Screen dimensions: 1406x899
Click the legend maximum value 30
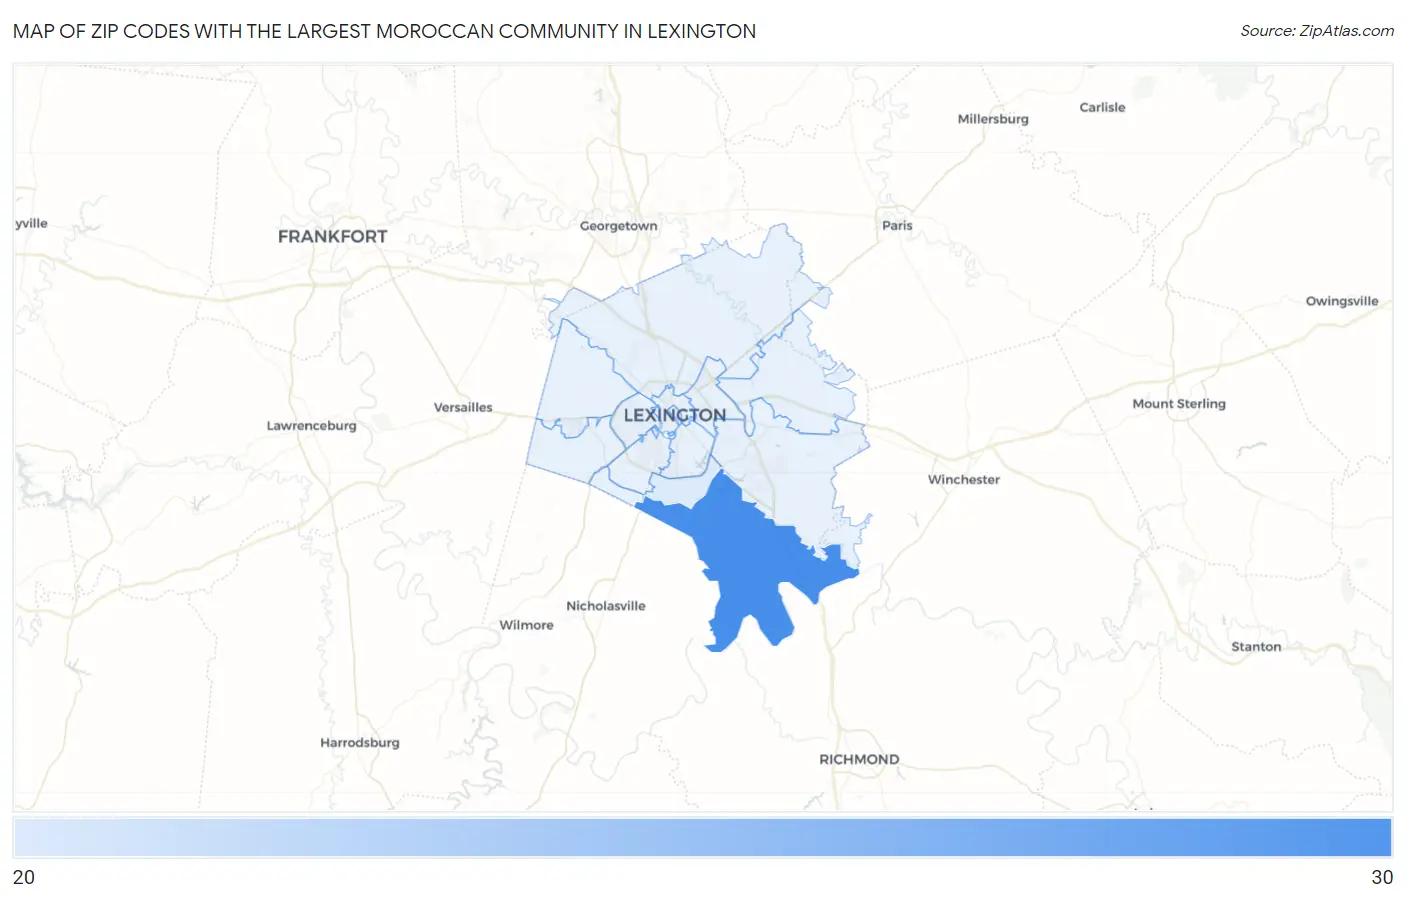[x=1382, y=877]
